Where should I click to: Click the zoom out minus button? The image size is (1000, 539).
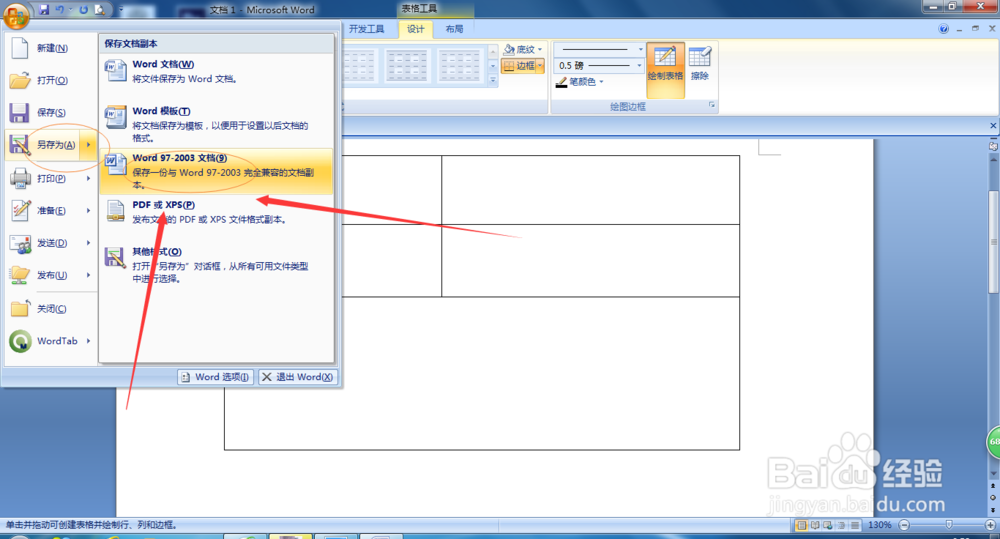[x=904, y=525]
